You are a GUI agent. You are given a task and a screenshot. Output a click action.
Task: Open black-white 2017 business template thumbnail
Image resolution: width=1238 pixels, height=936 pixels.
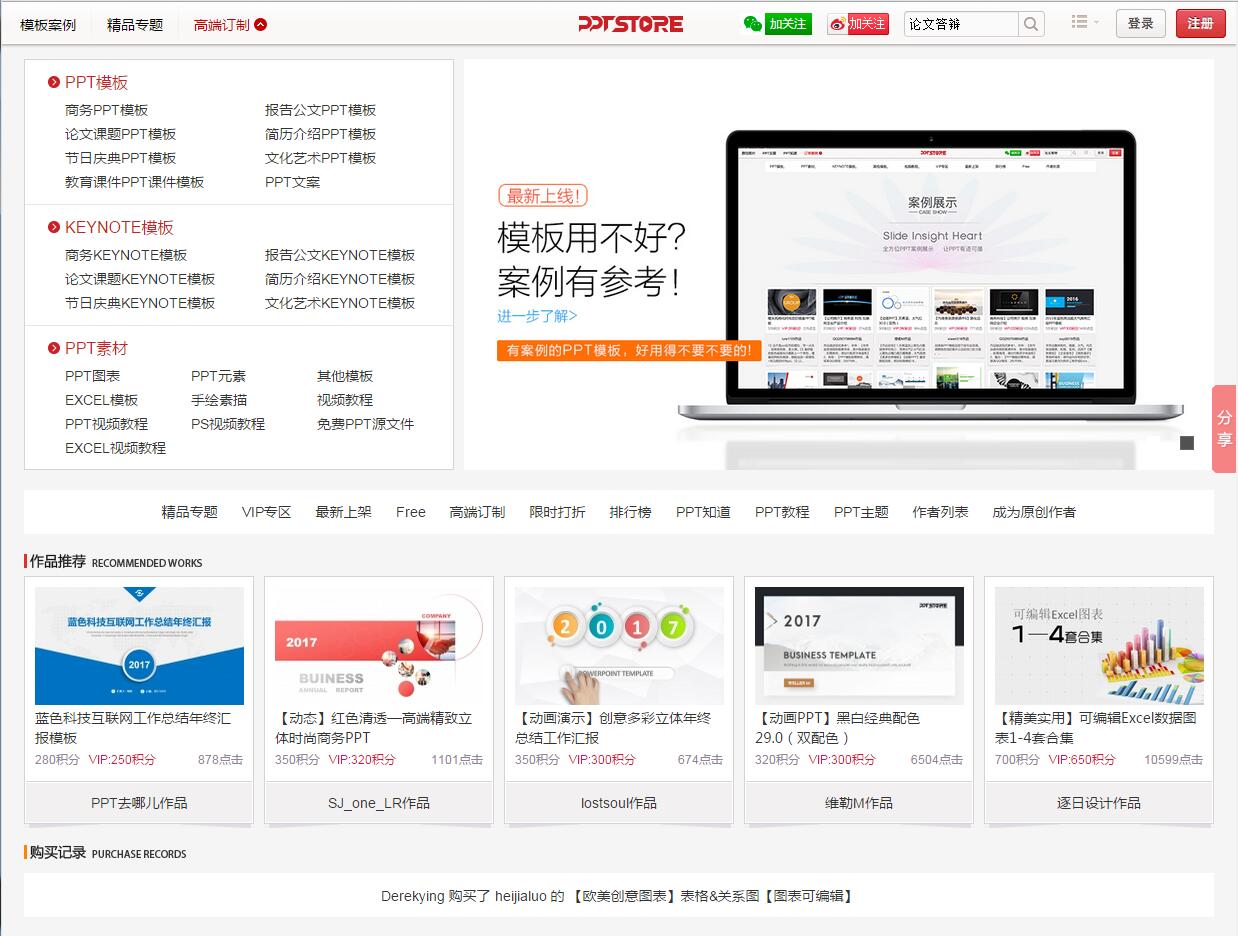(x=859, y=646)
